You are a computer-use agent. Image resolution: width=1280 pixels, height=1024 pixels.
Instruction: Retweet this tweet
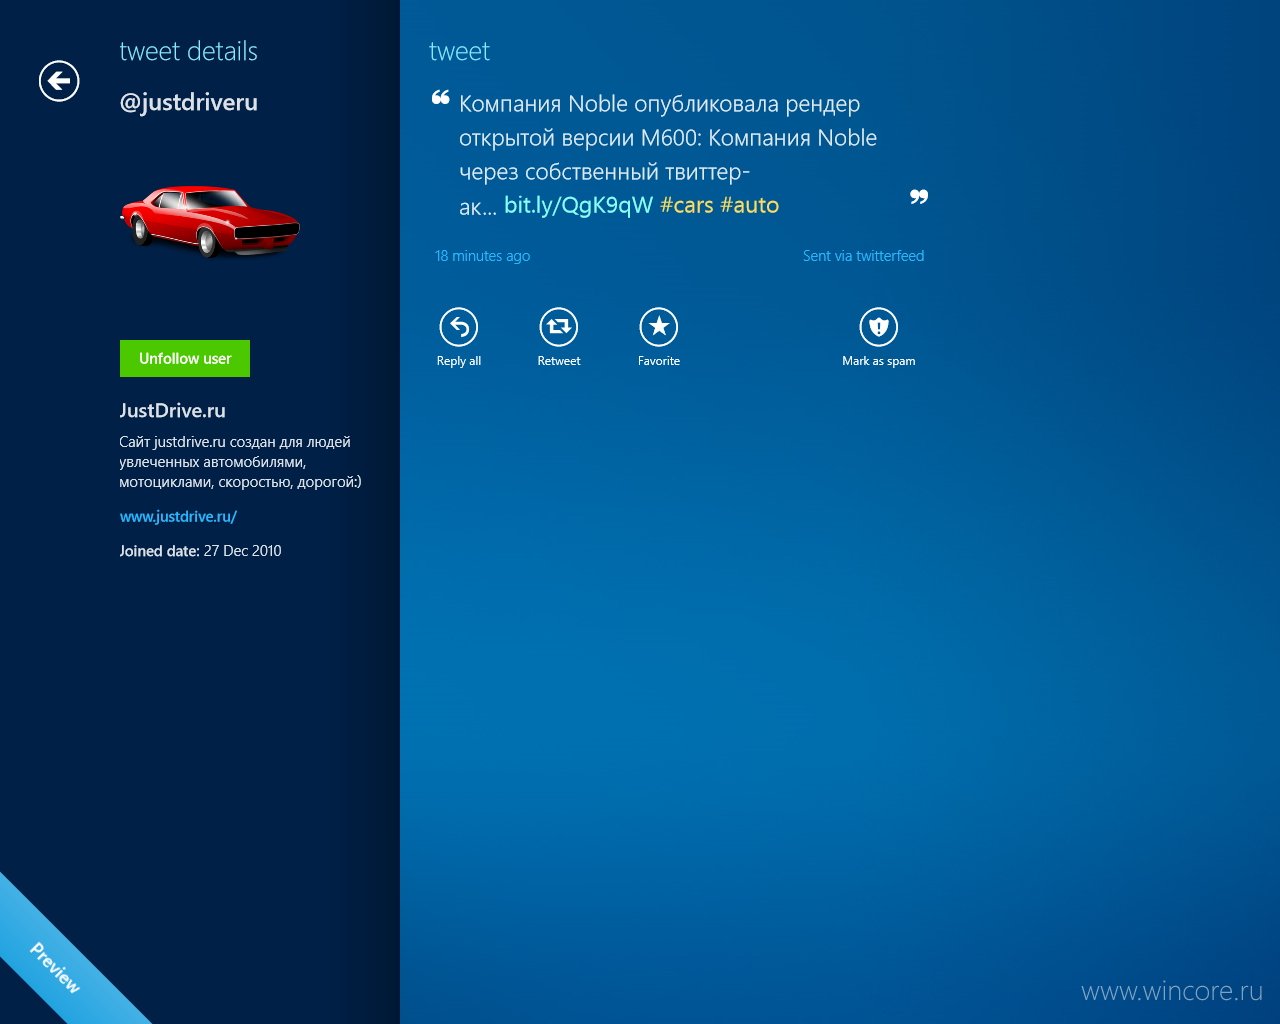point(559,327)
